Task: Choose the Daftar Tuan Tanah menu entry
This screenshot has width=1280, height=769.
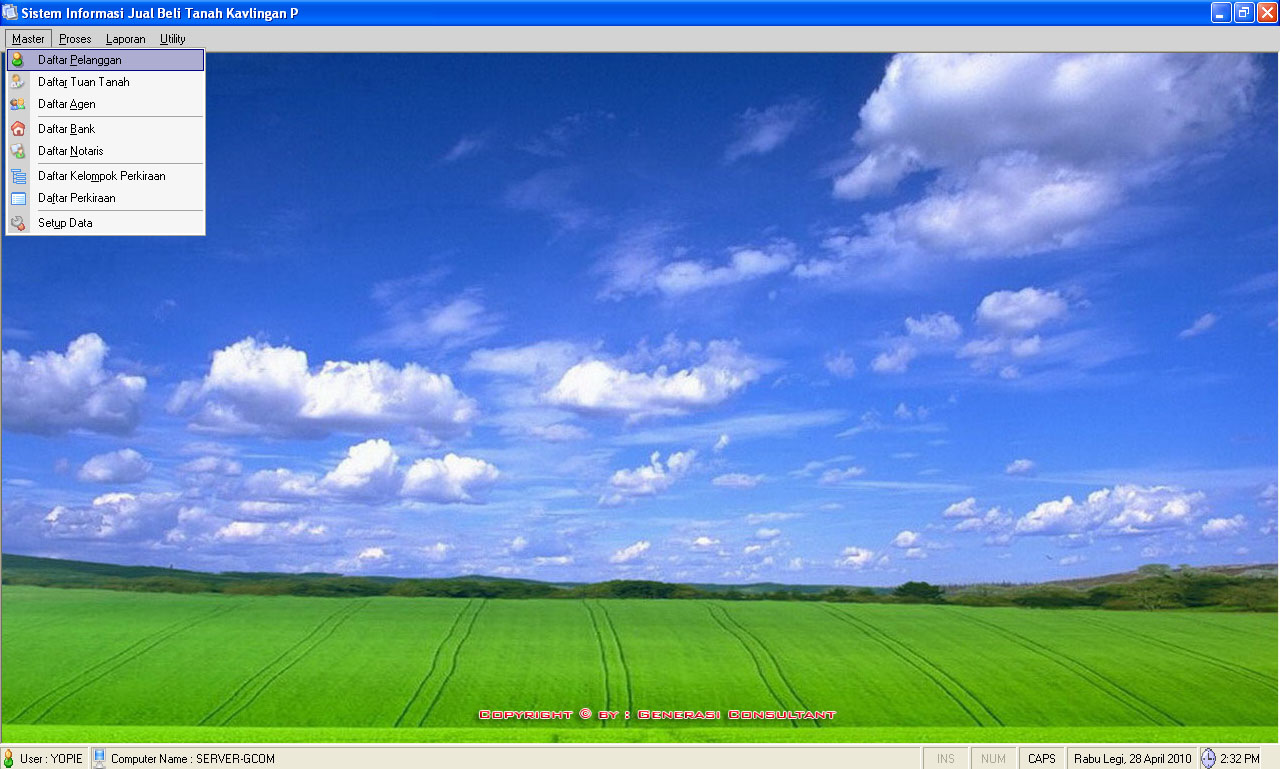Action: coord(84,82)
